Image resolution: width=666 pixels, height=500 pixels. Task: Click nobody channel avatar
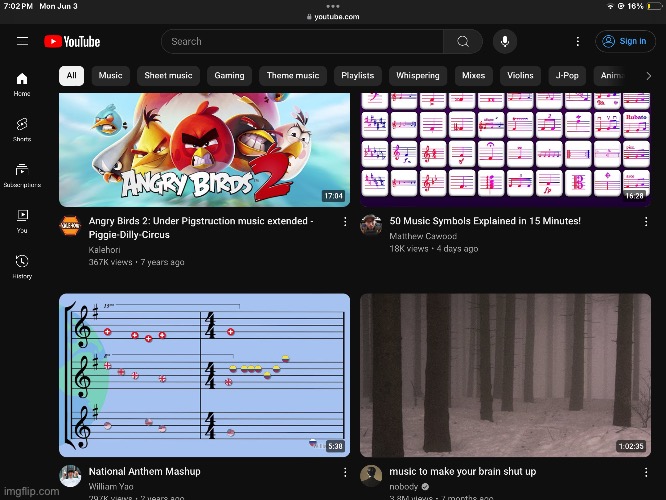click(x=371, y=476)
